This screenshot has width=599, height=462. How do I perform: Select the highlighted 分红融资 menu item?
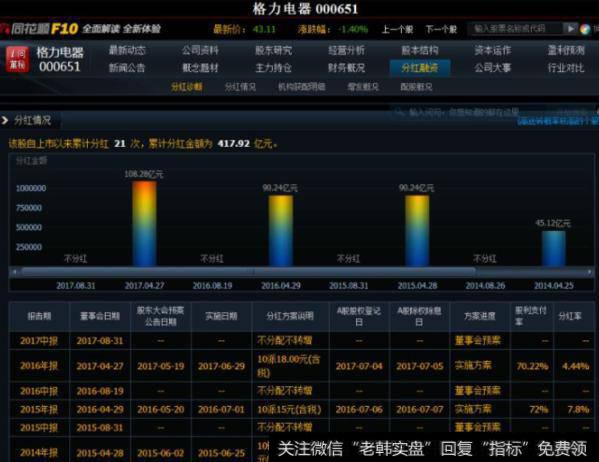419,68
